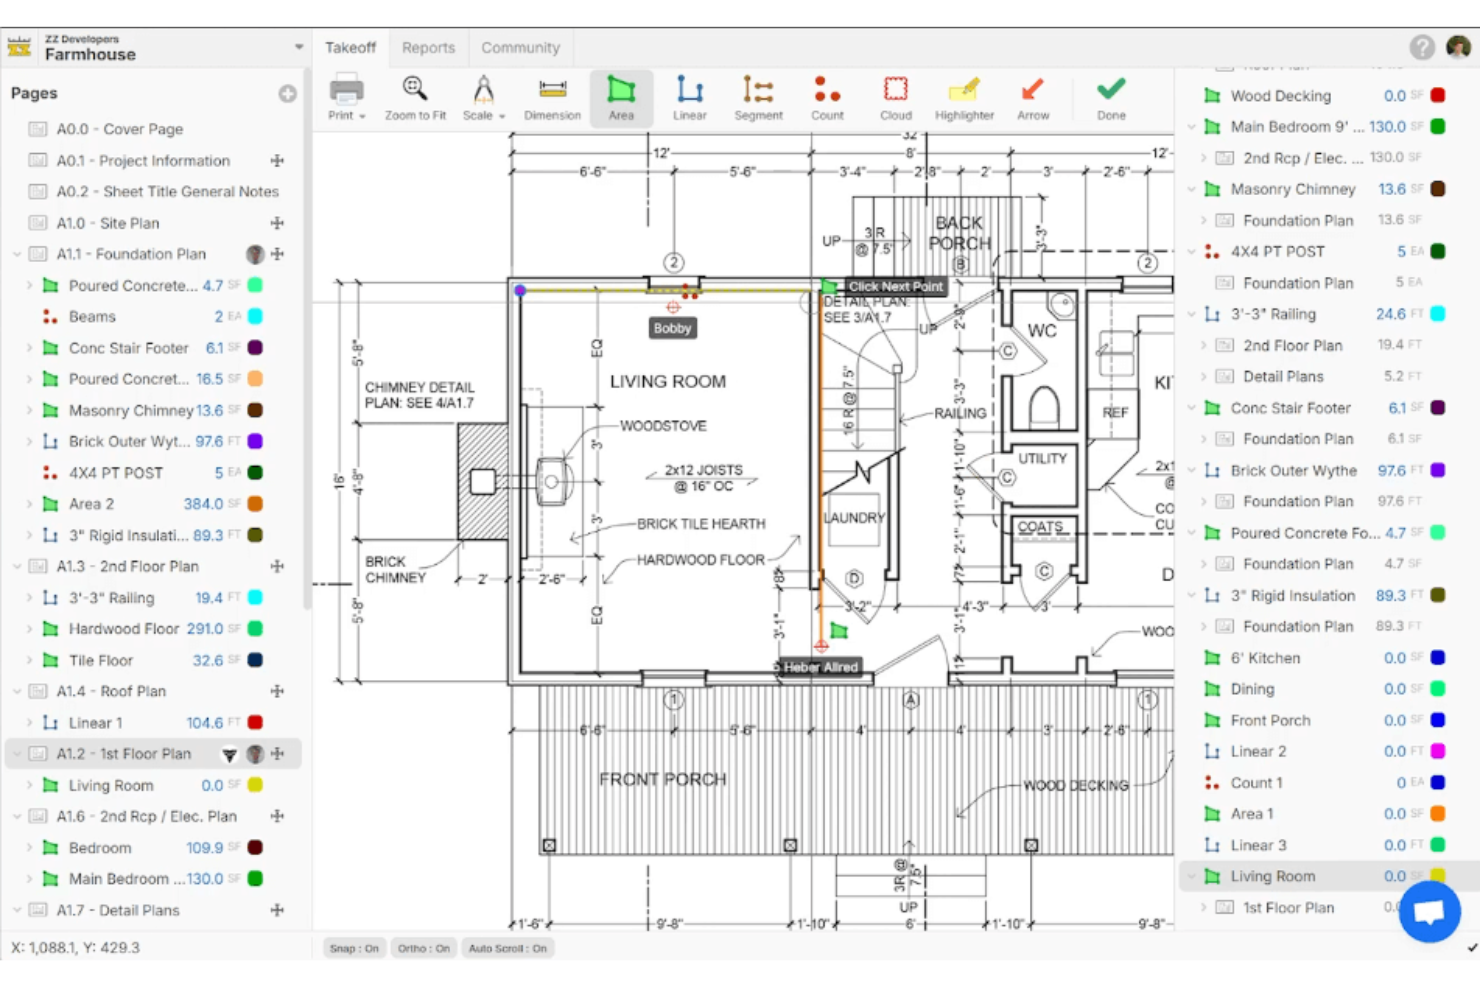This screenshot has height=987, width=1480.
Task: Select Tile Floor takeoff in left panel
Action: [x=101, y=660]
